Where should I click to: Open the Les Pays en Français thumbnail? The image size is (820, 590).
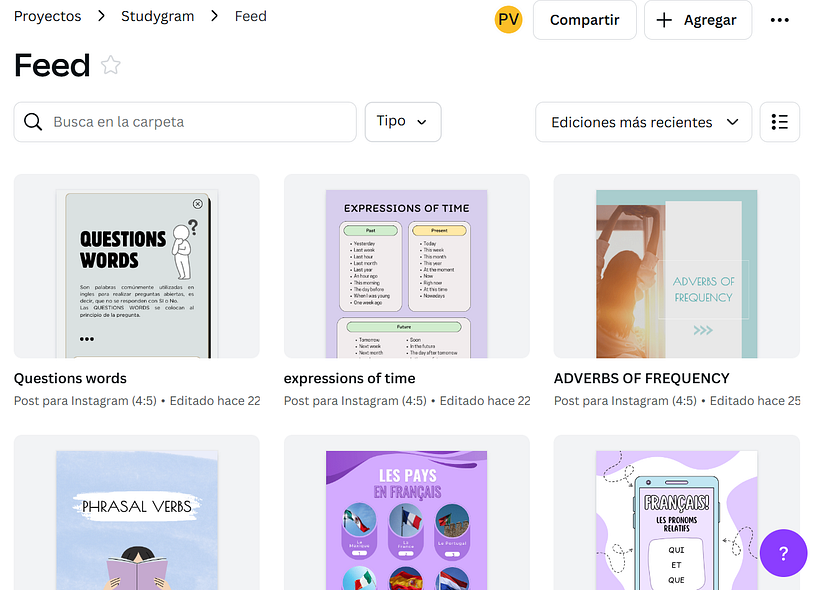pos(407,513)
